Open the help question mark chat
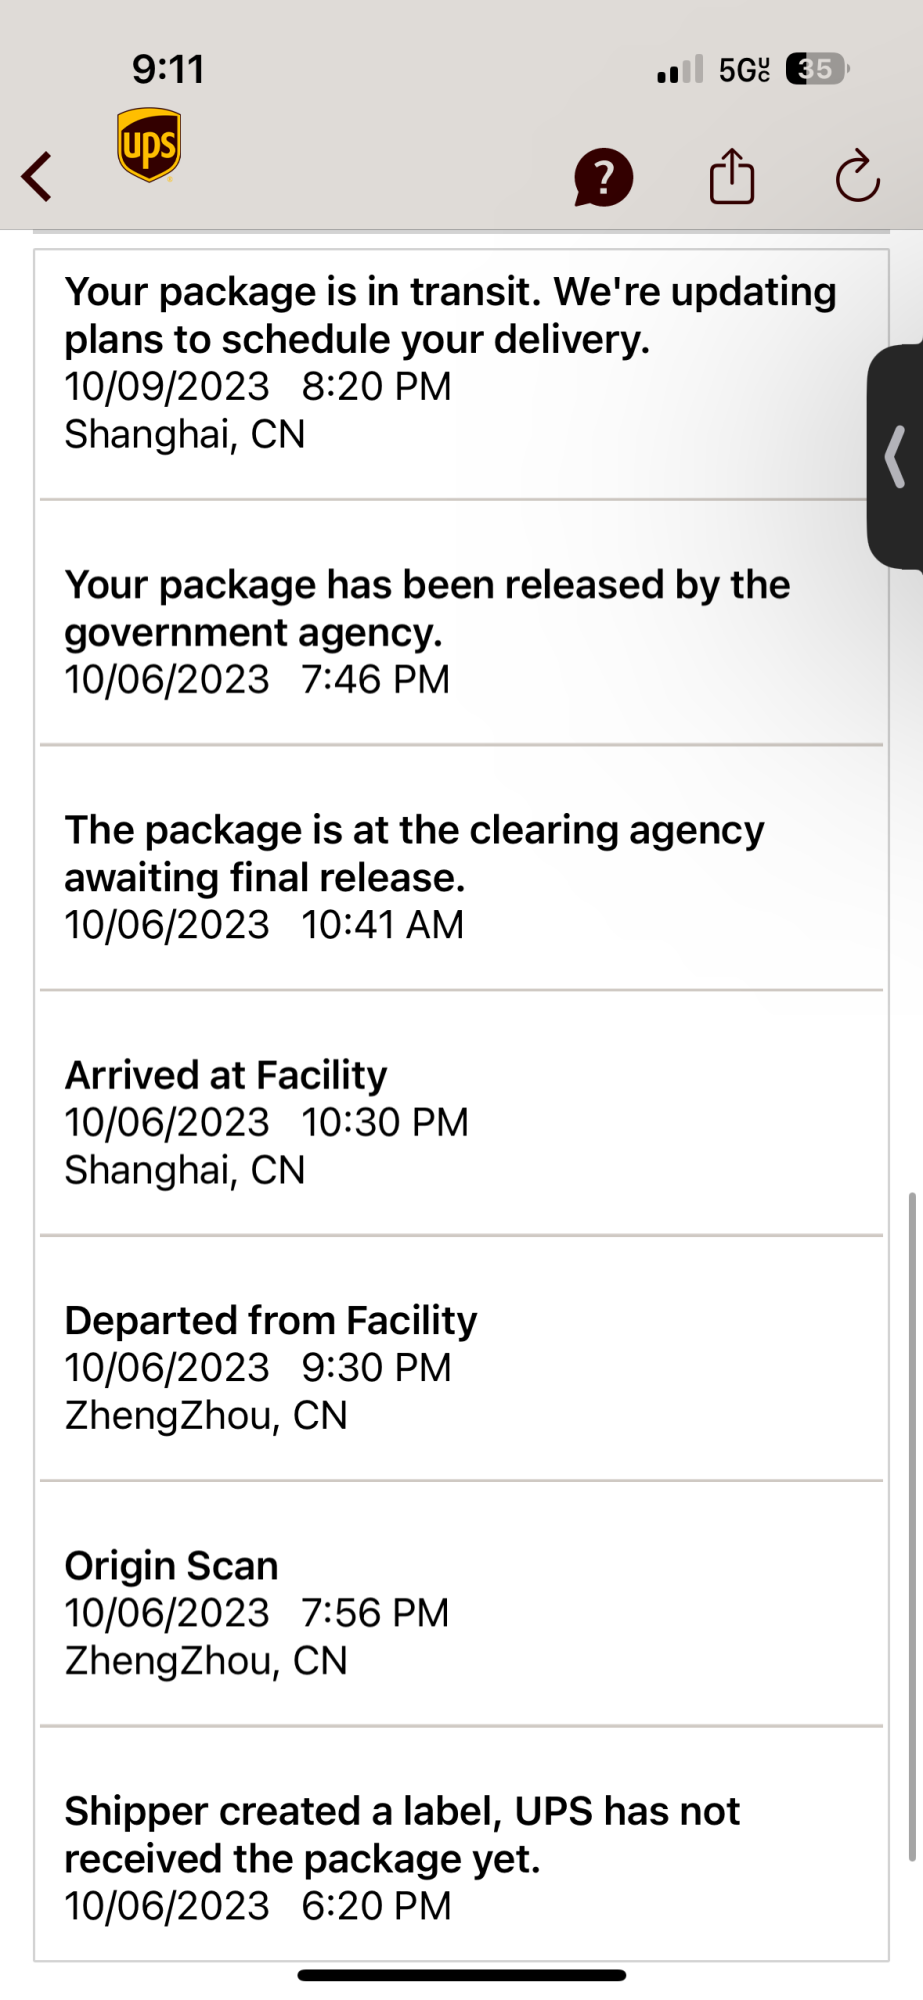Screen dimensions: 923x2000 pyautogui.click(x=603, y=178)
